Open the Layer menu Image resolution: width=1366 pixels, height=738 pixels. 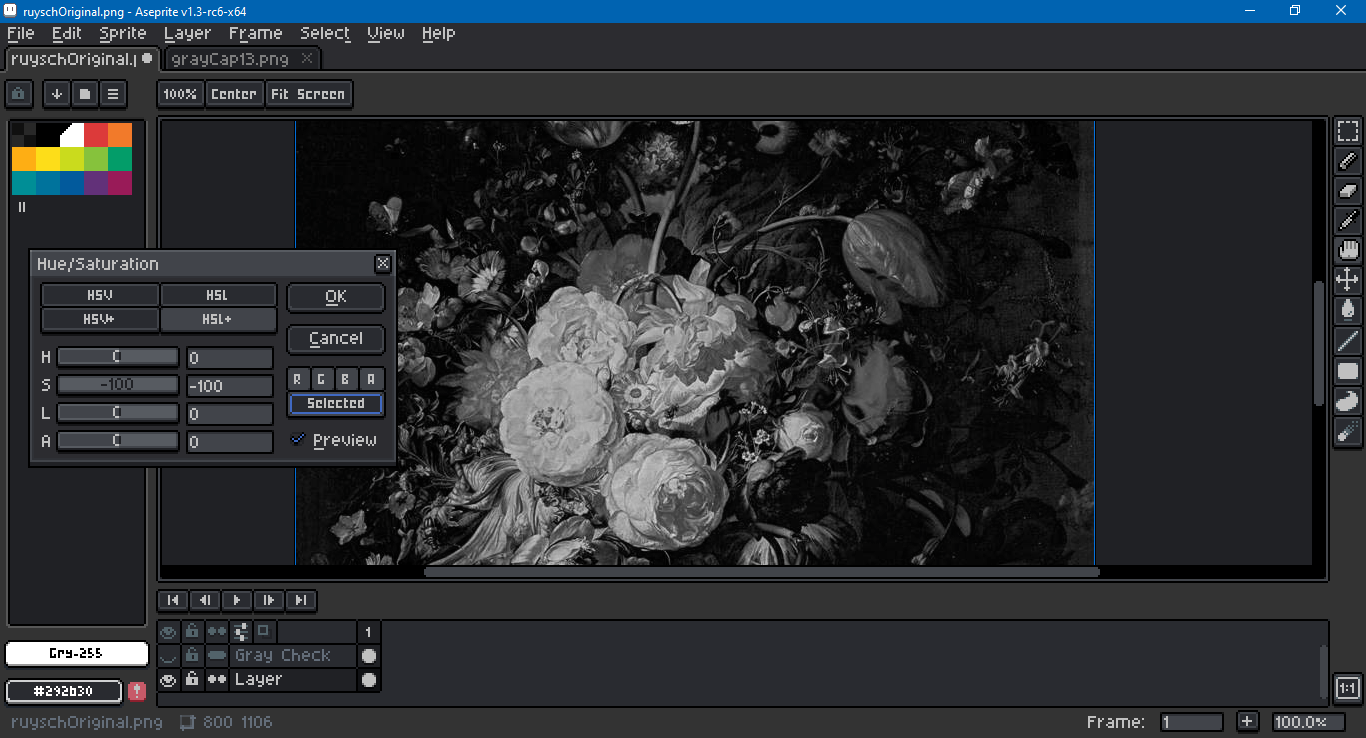pos(187,33)
